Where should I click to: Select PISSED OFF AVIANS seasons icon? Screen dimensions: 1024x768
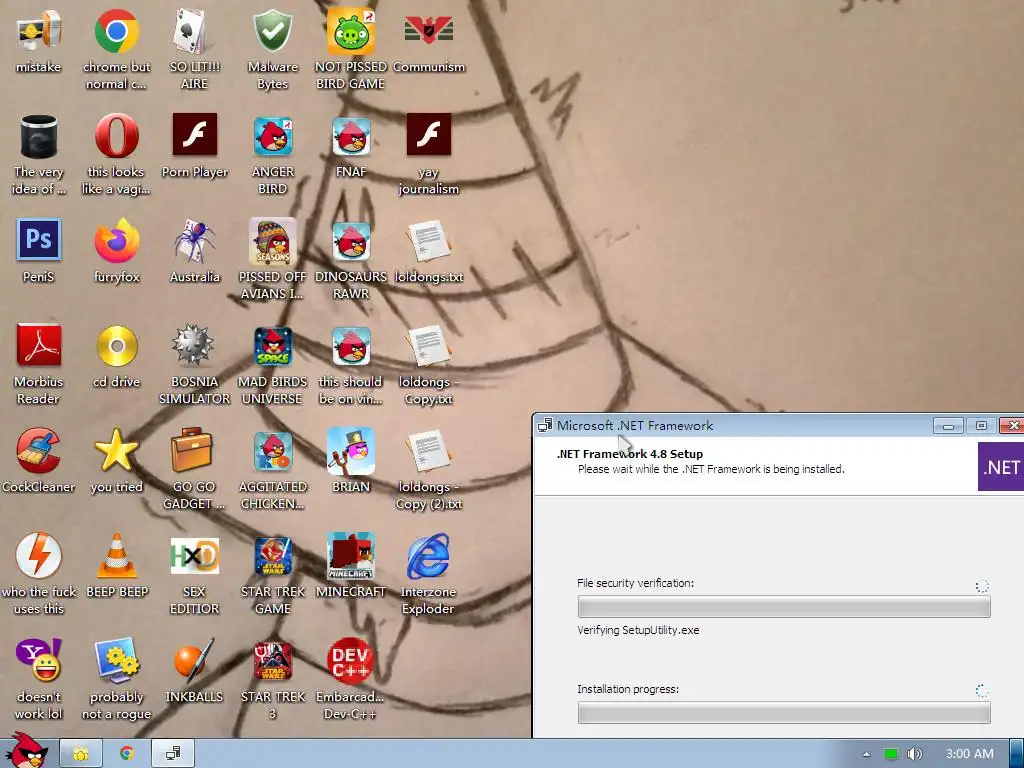(x=272, y=242)
